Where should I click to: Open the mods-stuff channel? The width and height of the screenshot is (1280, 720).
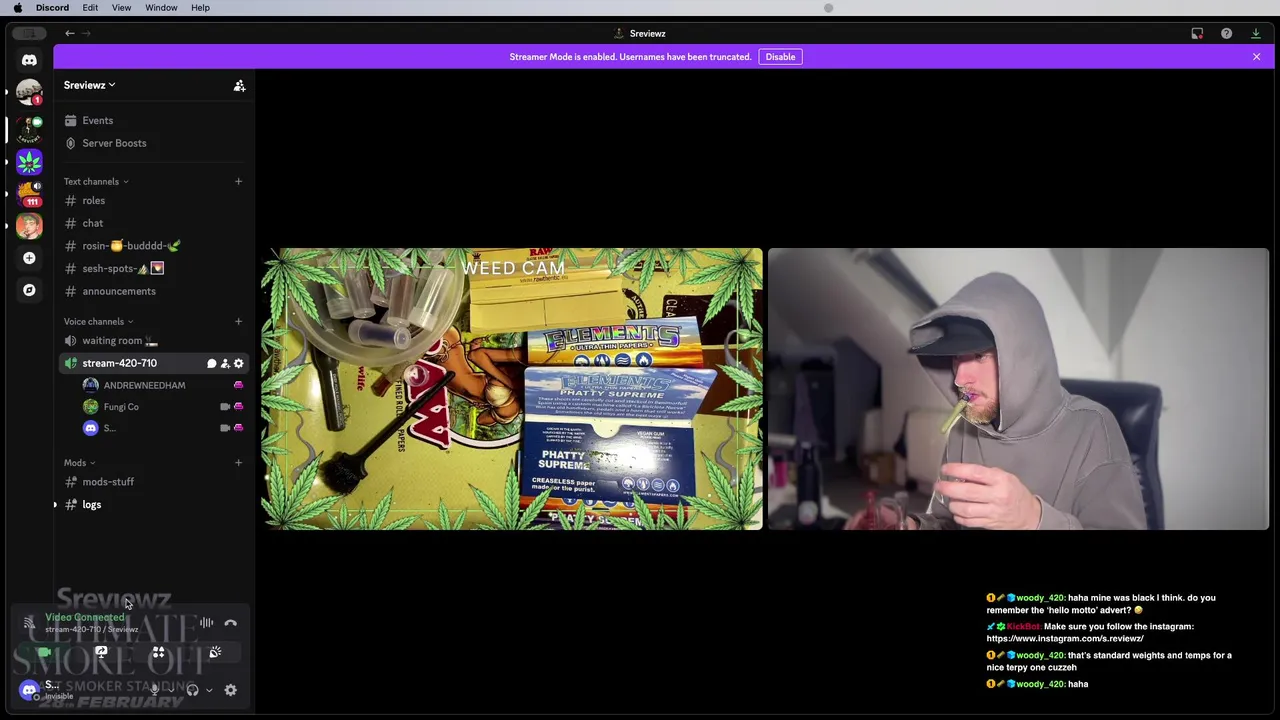click(x=108, y=482)
